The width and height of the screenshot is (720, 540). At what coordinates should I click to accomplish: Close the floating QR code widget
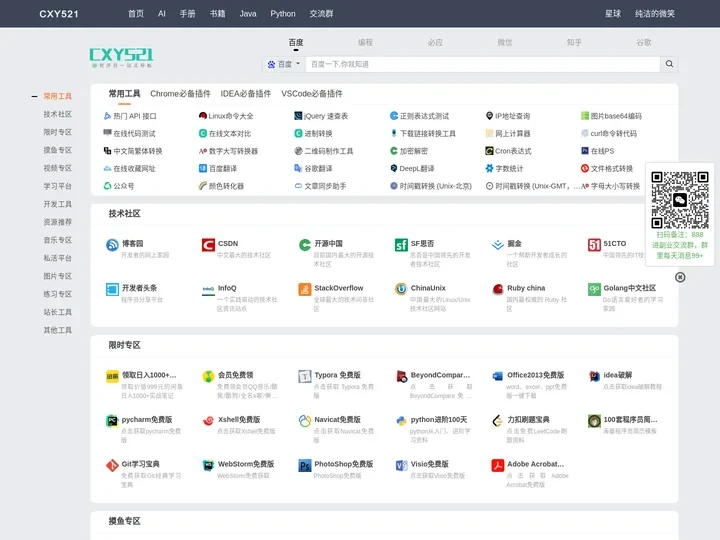680,277
